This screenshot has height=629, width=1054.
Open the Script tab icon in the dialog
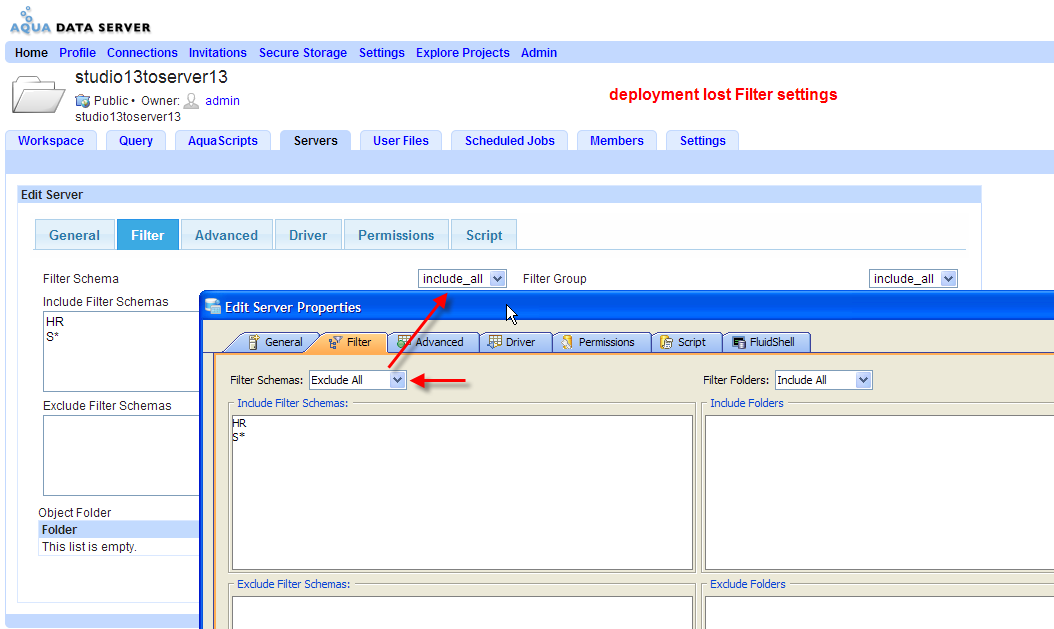coord(665,341)
